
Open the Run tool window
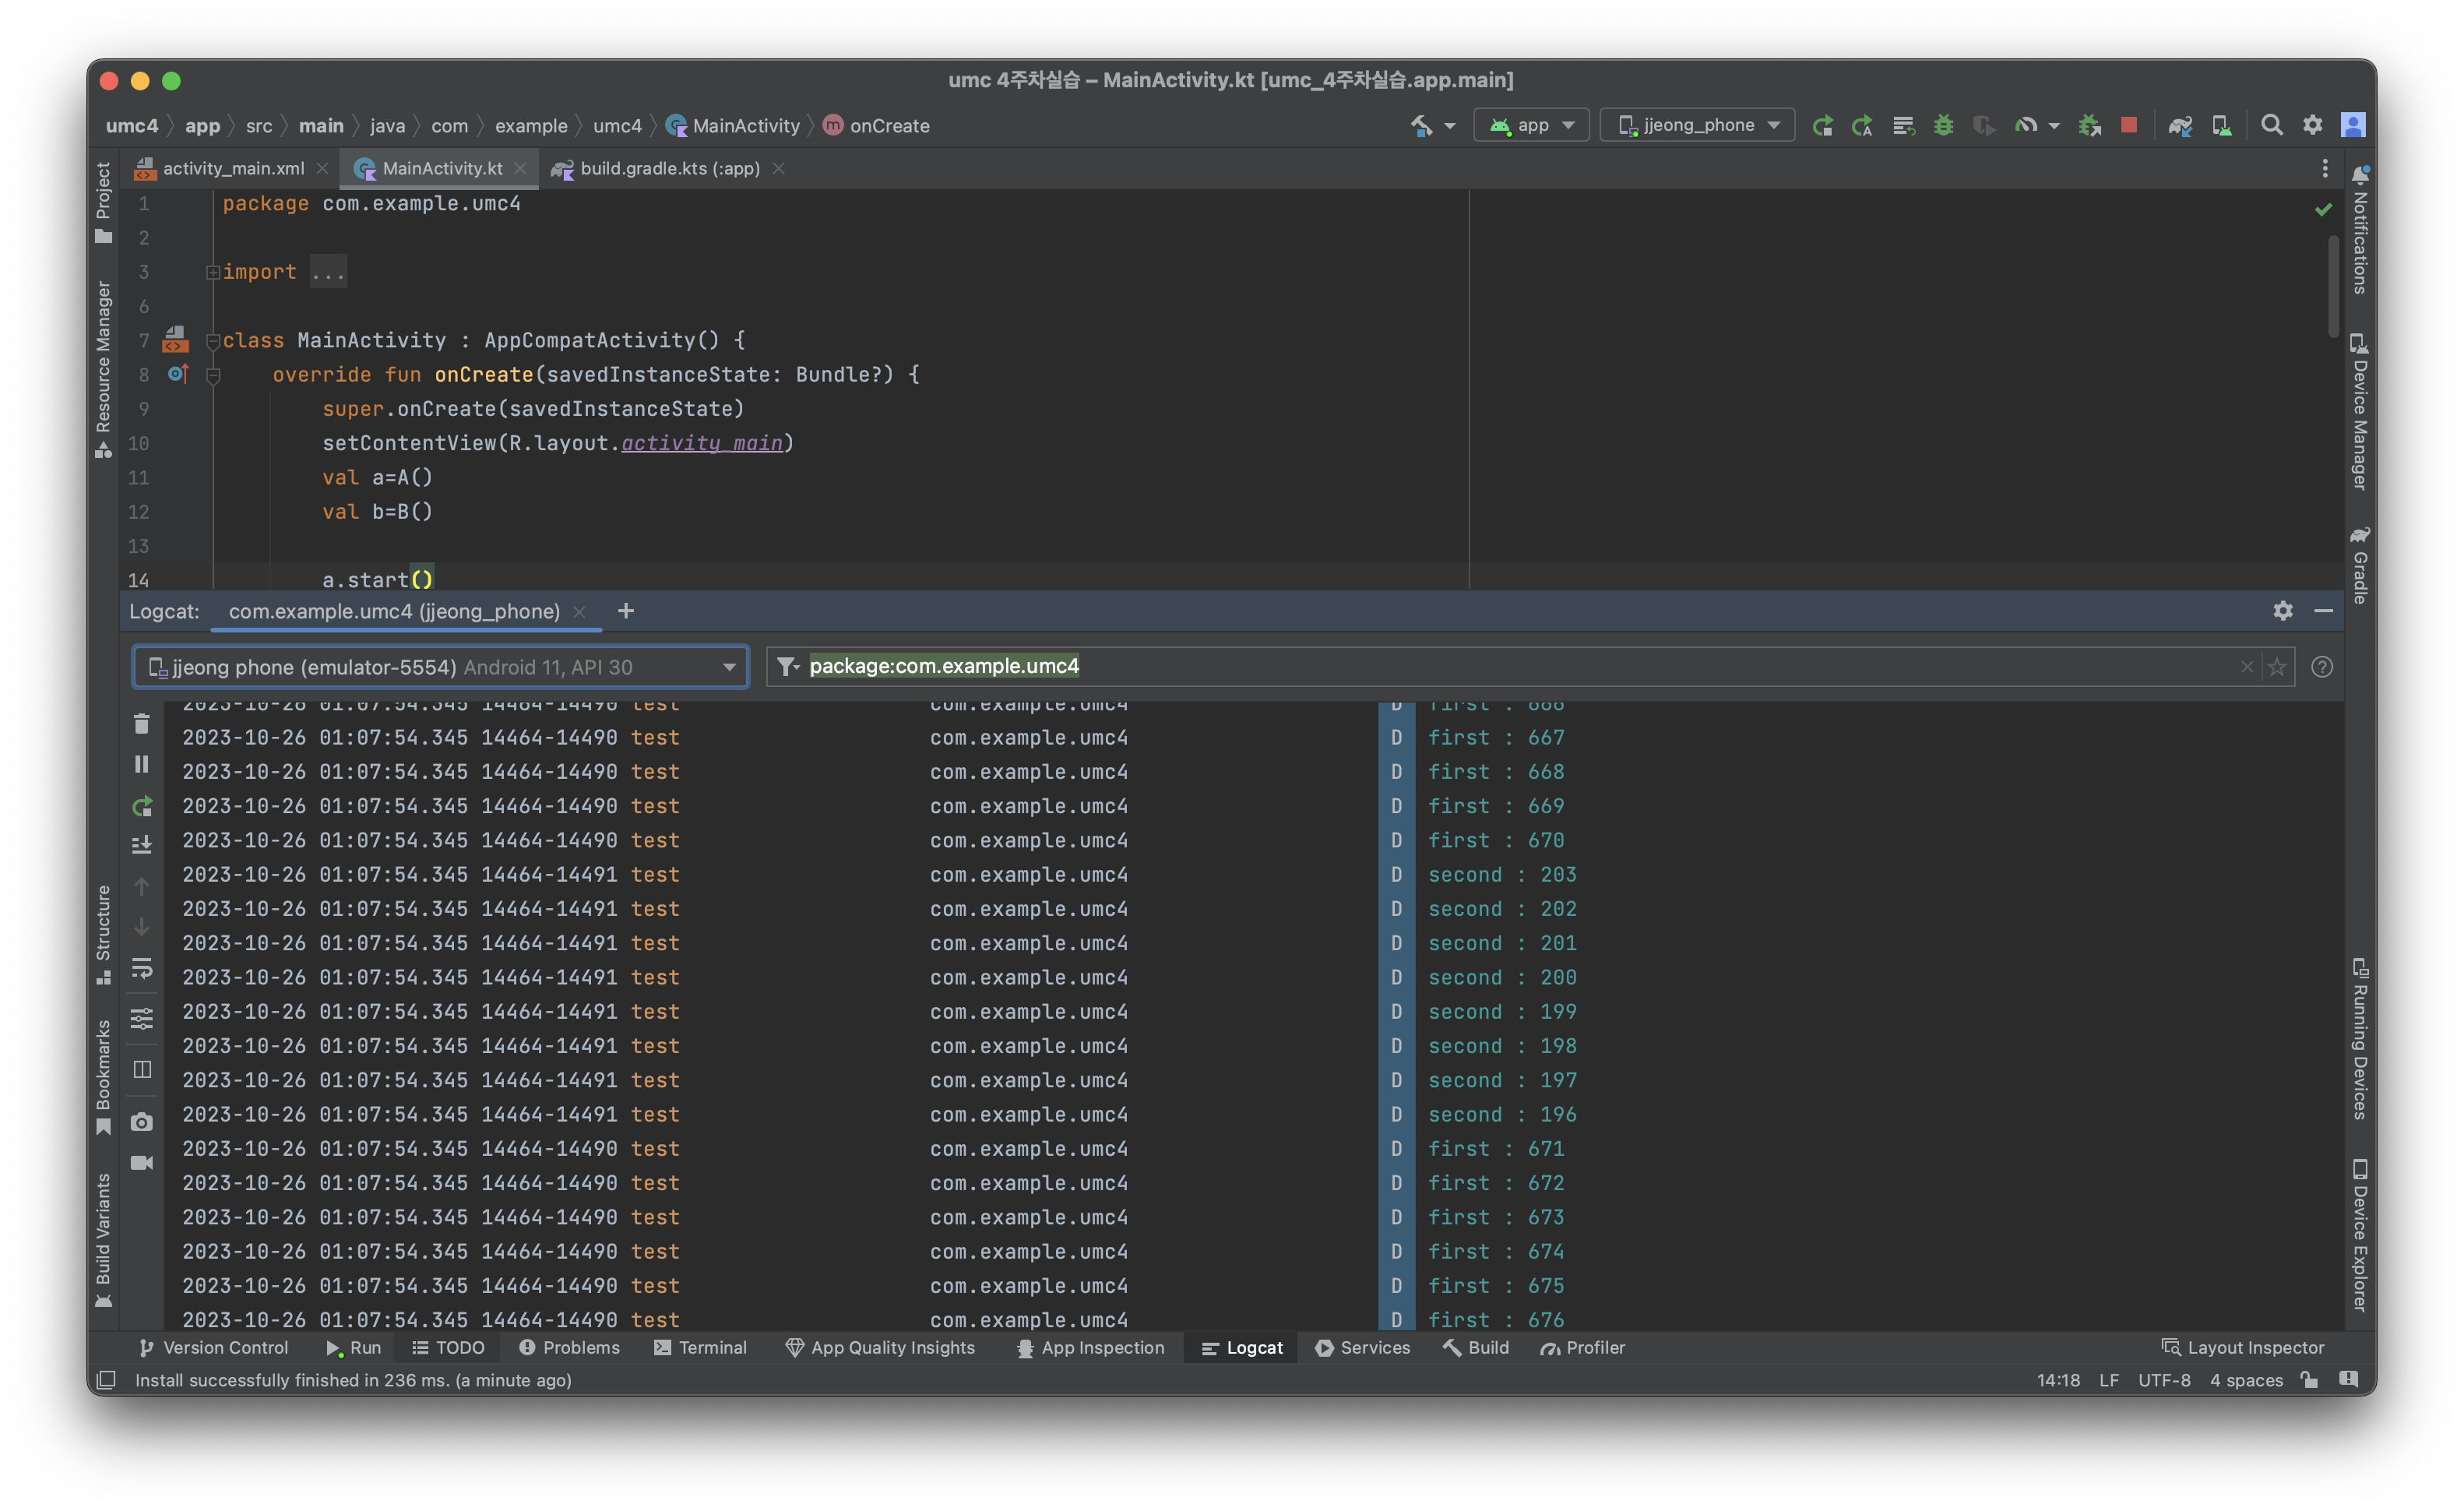[x=354, y=1347]
